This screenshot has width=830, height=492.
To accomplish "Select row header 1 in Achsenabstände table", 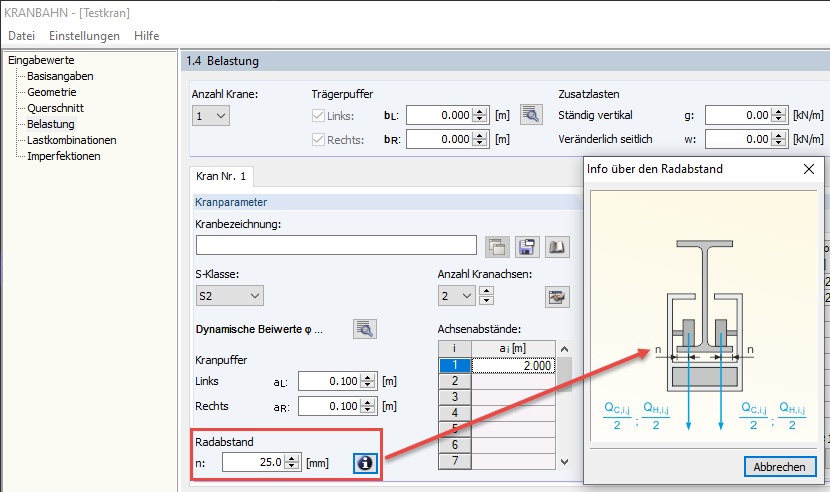I will coord(455,365).
